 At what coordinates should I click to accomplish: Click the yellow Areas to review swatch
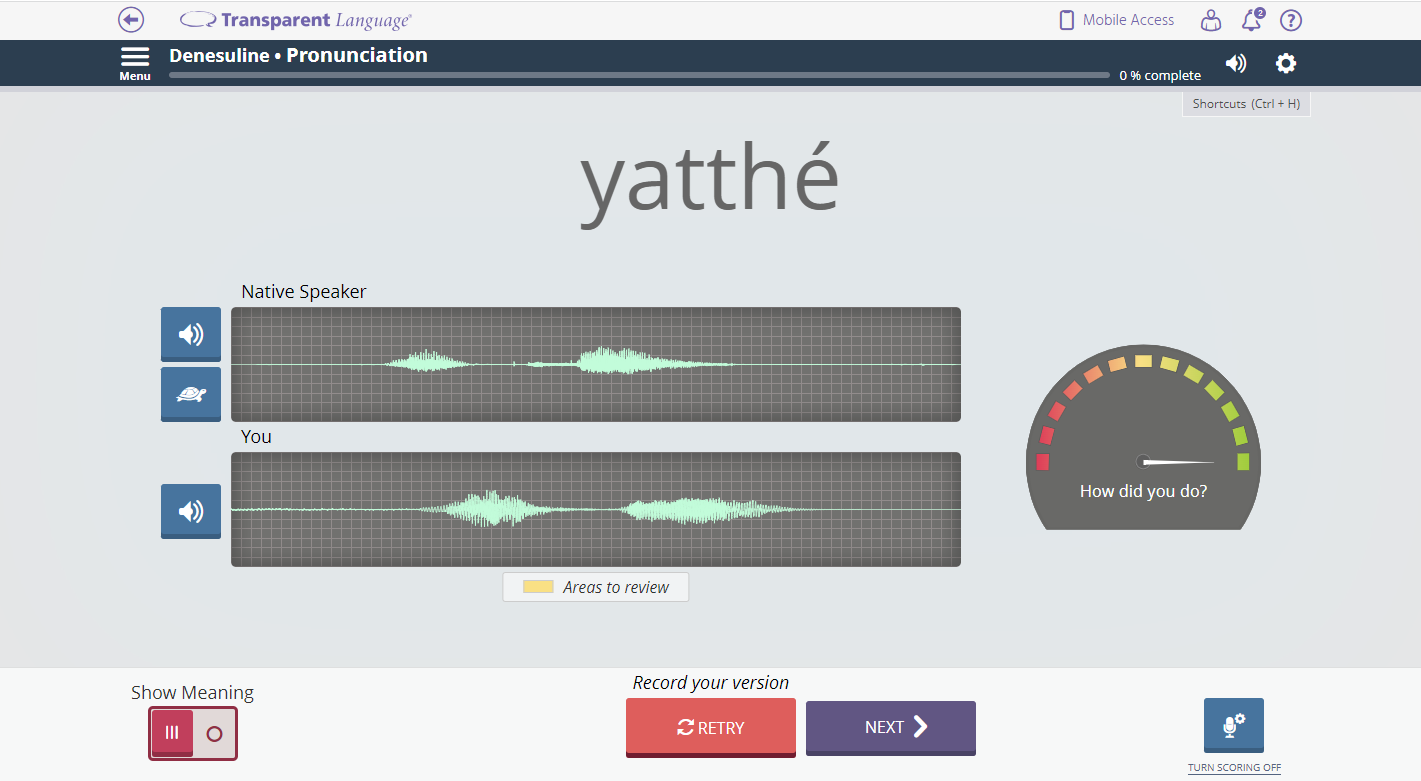(x=538, y=587)
